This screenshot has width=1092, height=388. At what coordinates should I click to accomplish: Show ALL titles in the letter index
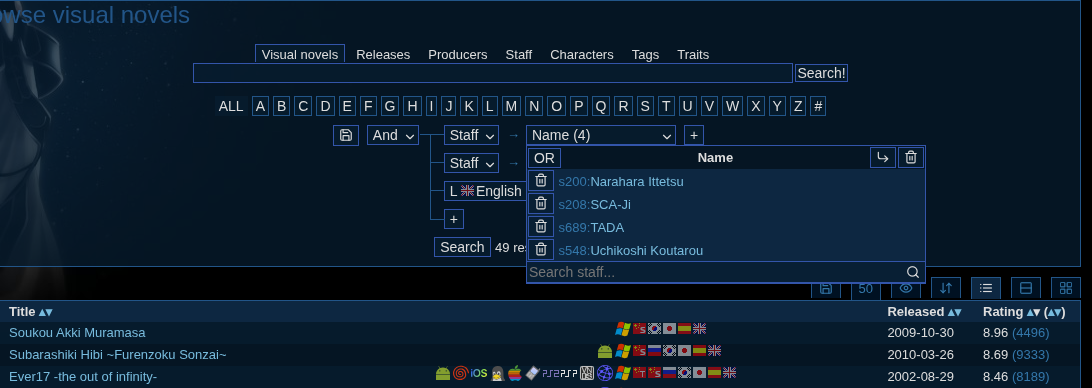tap(231, 107)
